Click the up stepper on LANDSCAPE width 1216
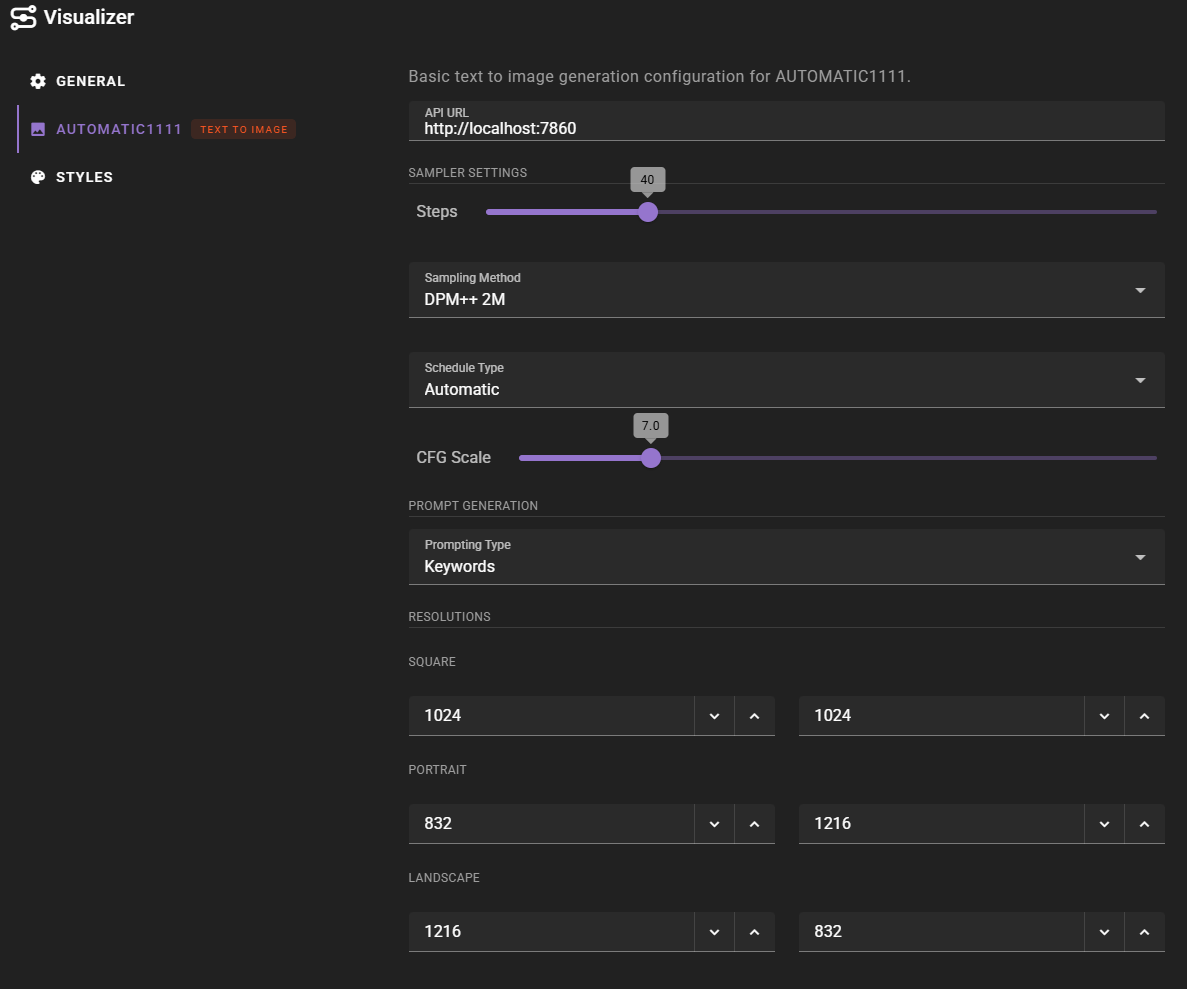The height and width of the screenshot is (989, 1187). coord(755,931)
